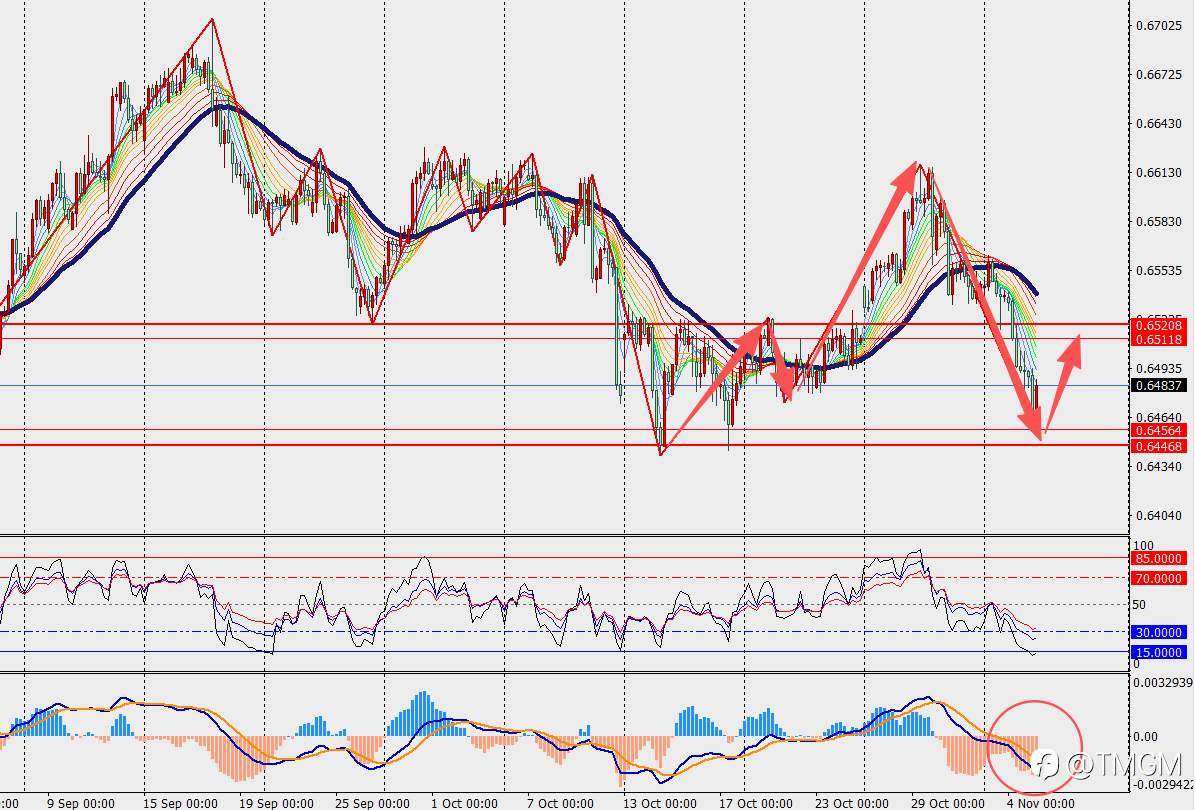Click the current price tag 0.64837
1195x810 pixels.
coord(1159,386)
